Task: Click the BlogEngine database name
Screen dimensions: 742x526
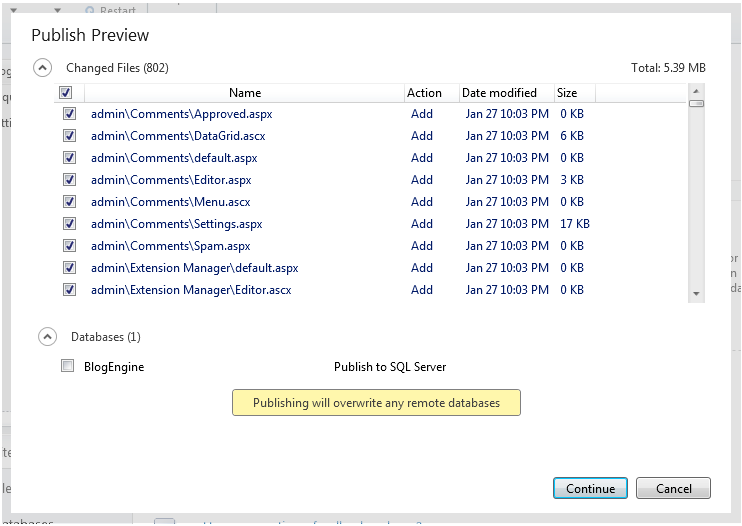Action: point(114,367)
